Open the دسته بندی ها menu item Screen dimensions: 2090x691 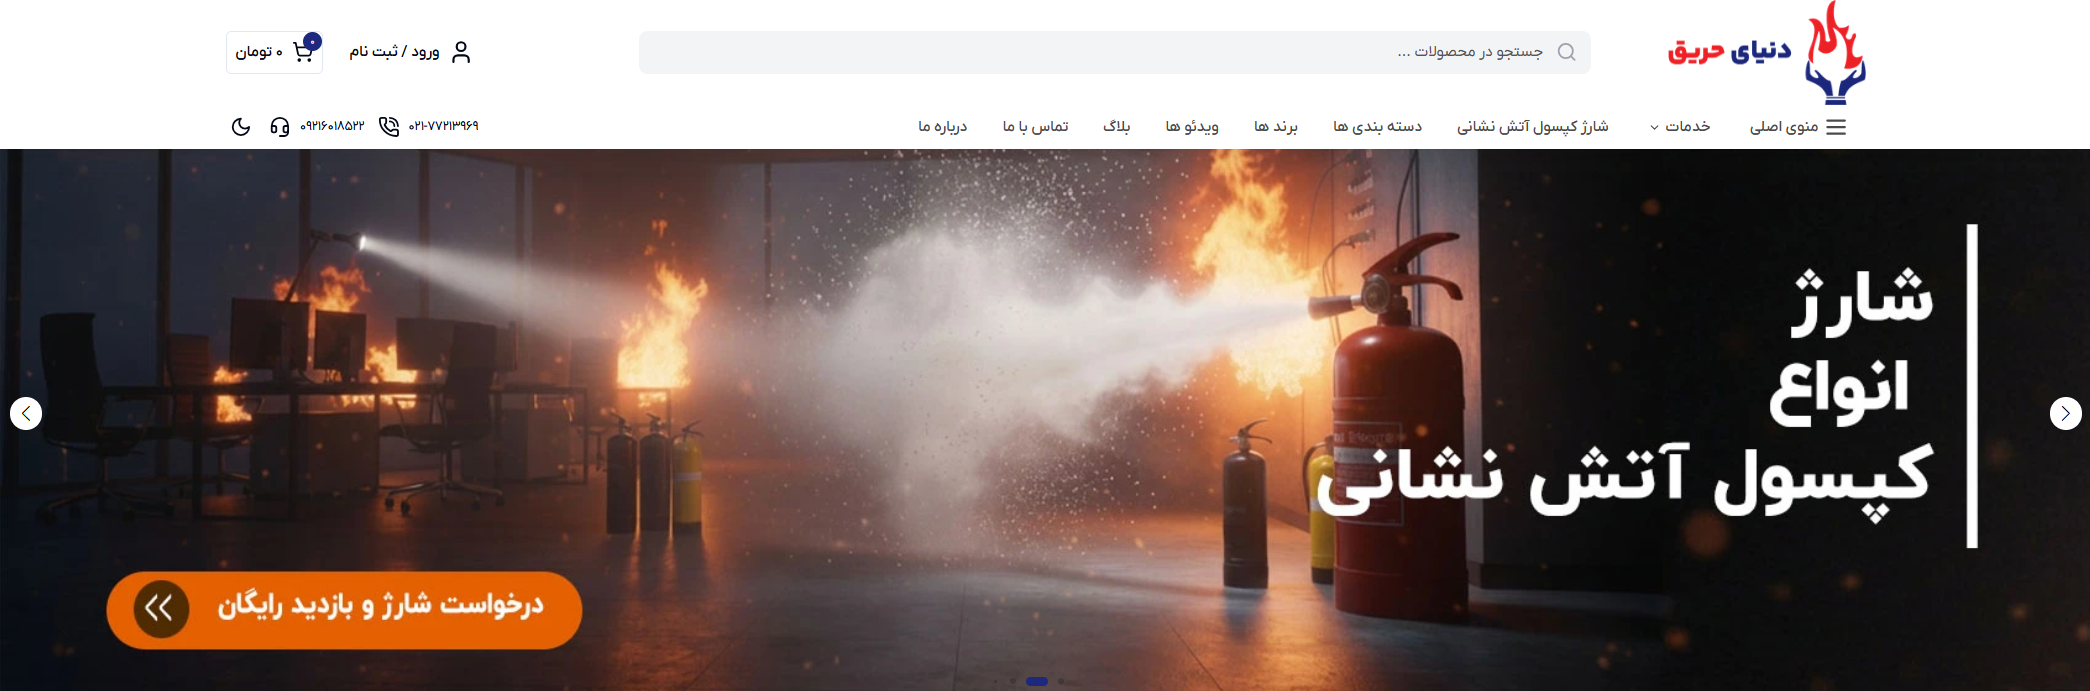click(1377, 127)
